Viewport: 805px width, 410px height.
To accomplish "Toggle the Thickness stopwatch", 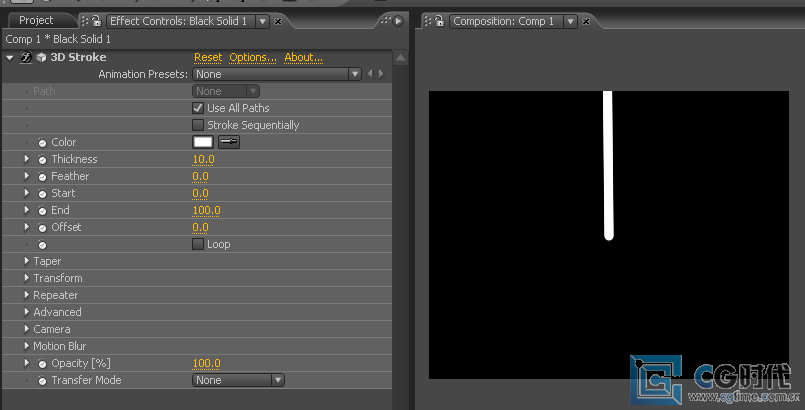I will click(42, 160).
